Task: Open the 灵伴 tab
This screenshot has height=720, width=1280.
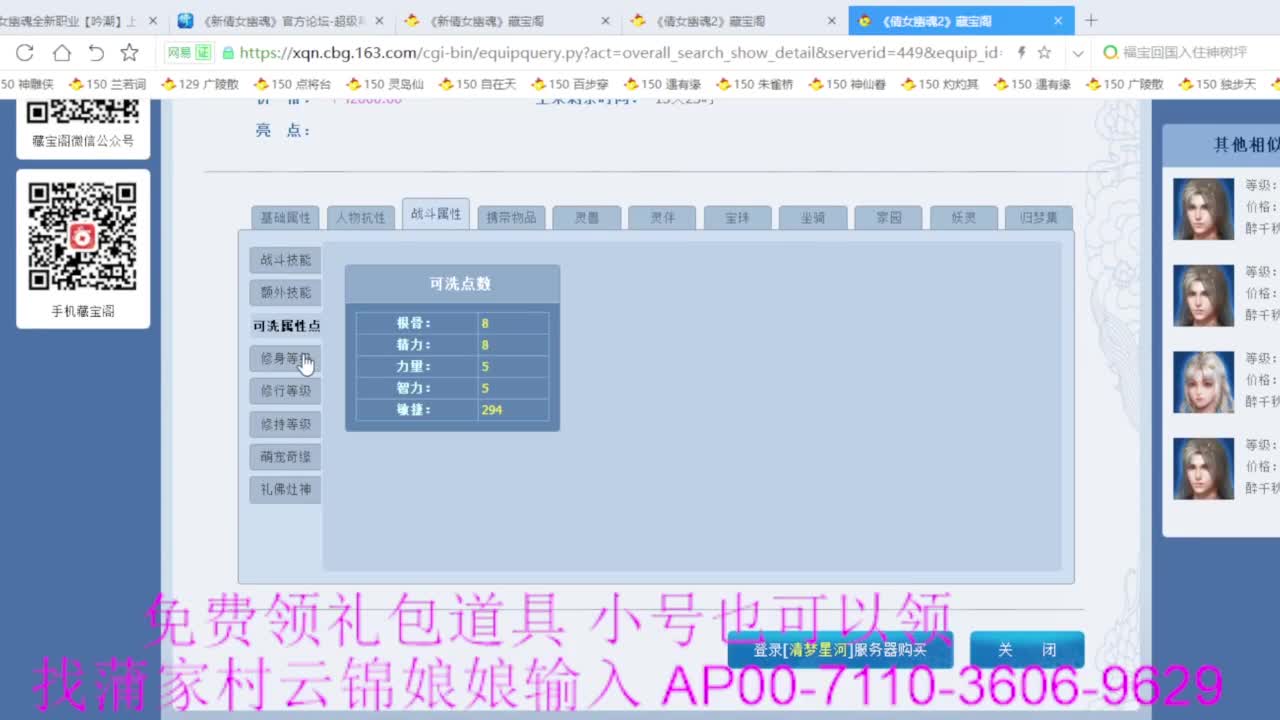Action: (x=662, y=218)
